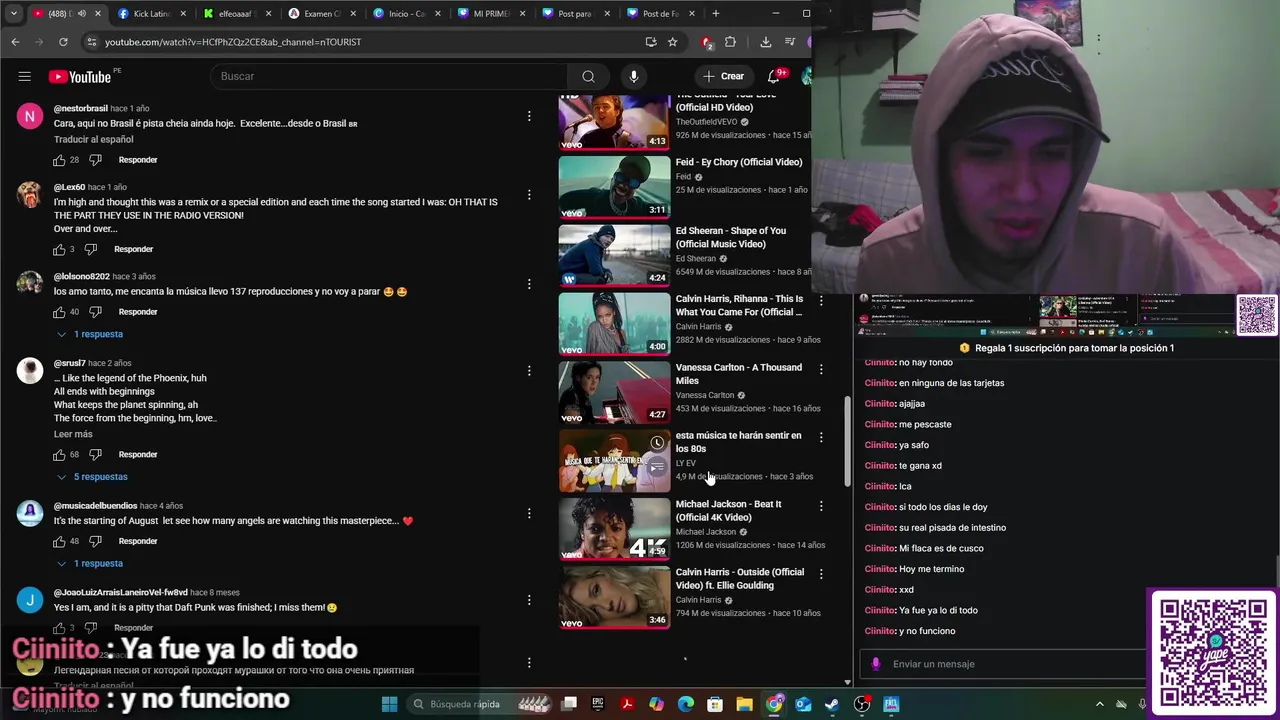This screenshot has width=1280, height=720.
Task: Click Responder on @srusl7 comment
Action: (138, 455)
